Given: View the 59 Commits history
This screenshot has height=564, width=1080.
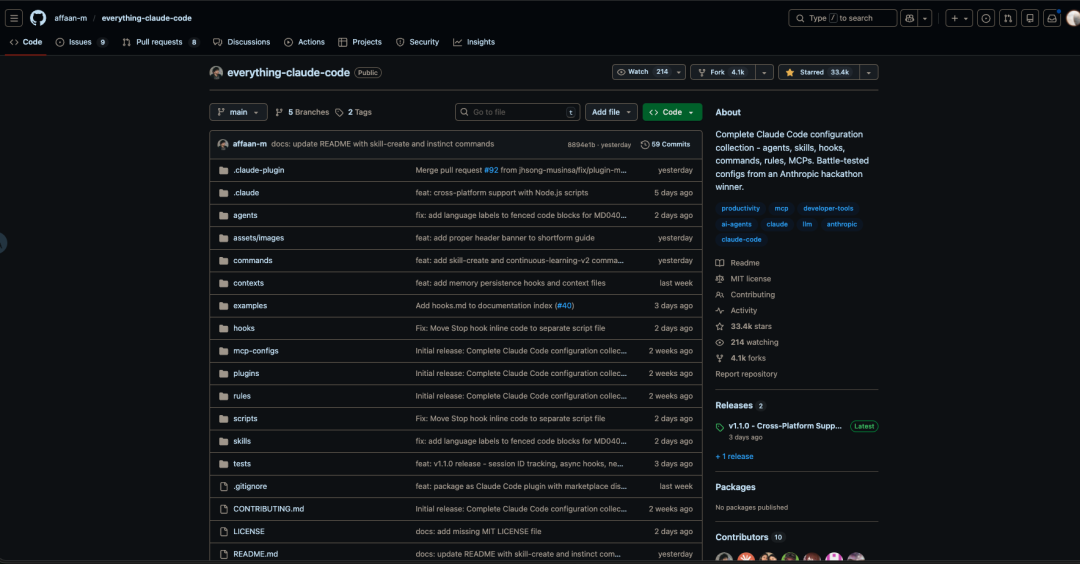Looking at the screenshot, I should point(665,145).
